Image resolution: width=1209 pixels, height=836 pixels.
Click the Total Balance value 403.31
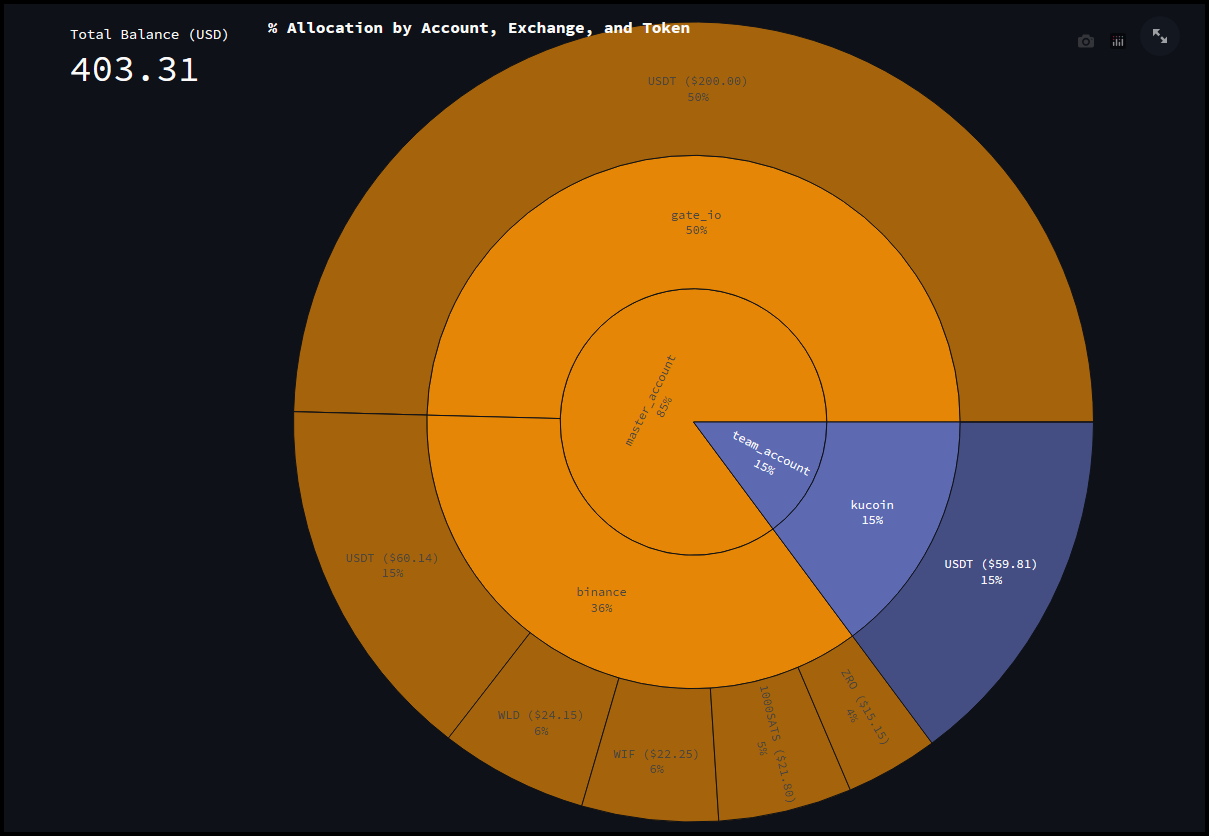coord(134,69)
